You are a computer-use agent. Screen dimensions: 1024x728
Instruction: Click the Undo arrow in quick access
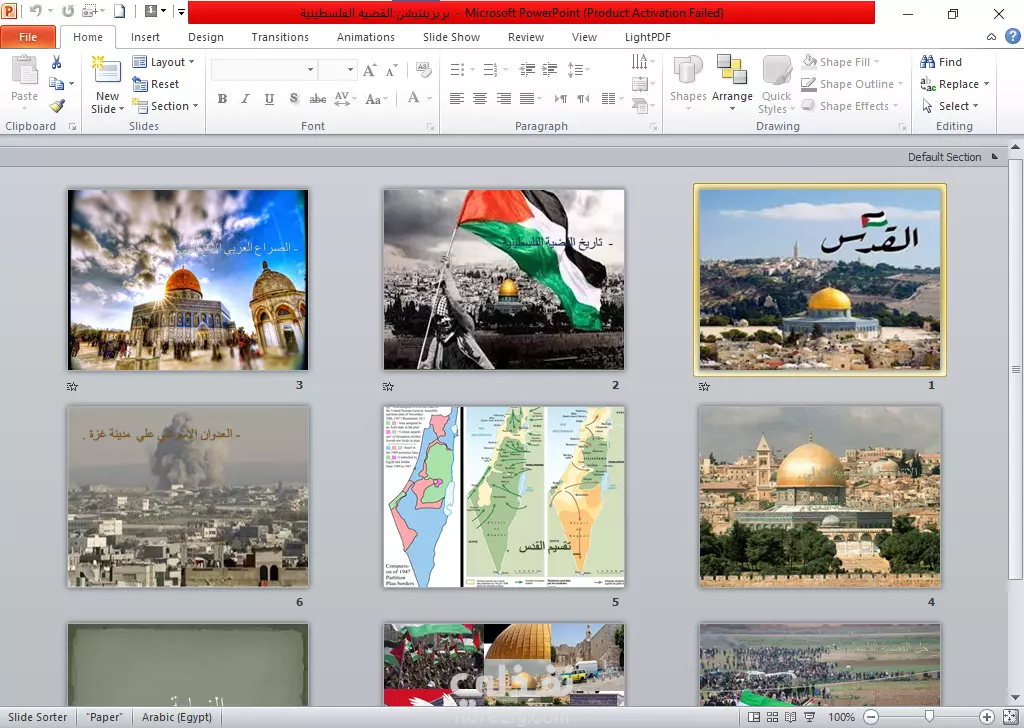pos(36,11)
